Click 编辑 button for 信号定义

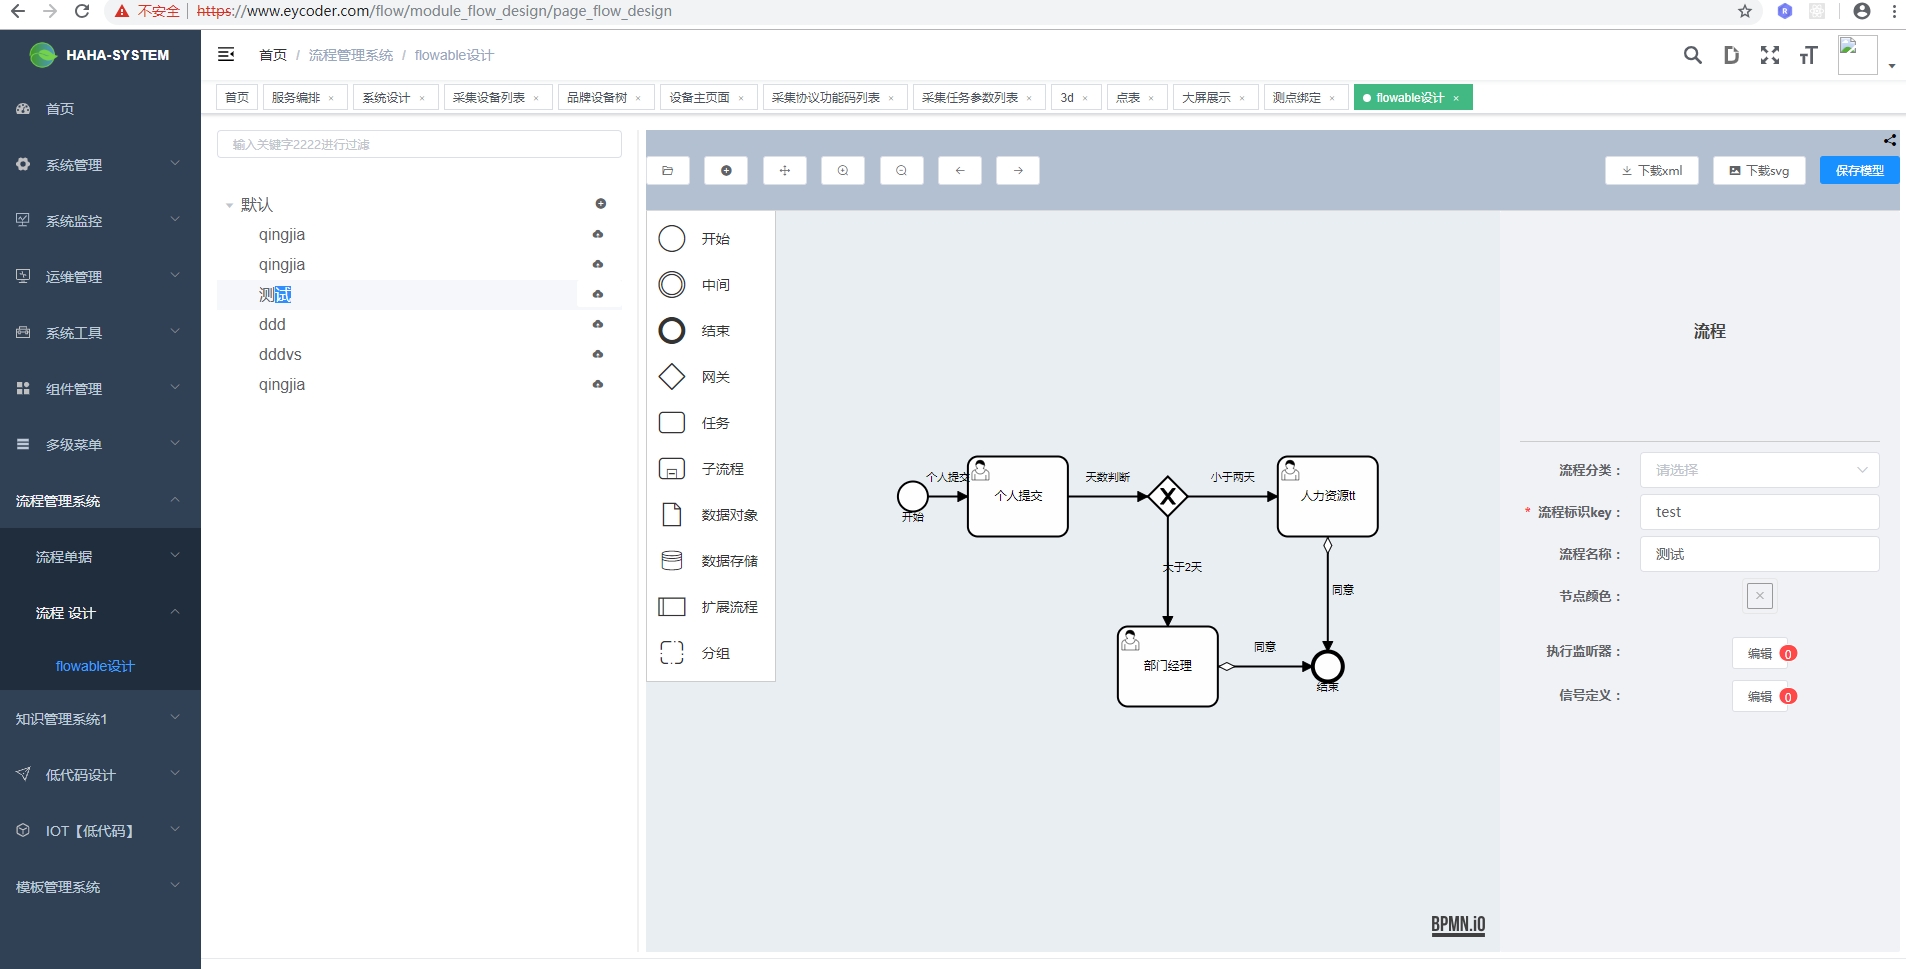coord(1759,696)
